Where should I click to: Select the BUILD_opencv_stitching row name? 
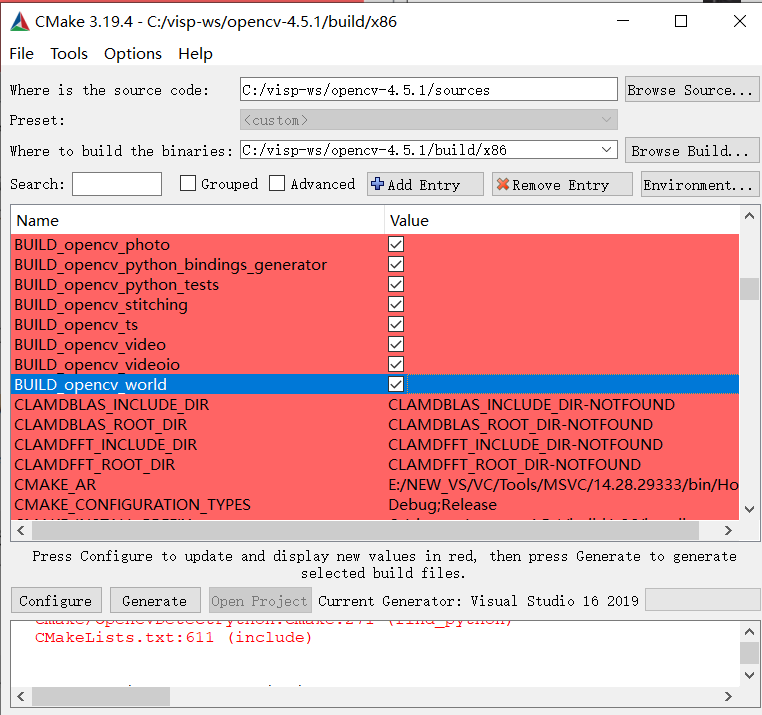coord(101,304)
